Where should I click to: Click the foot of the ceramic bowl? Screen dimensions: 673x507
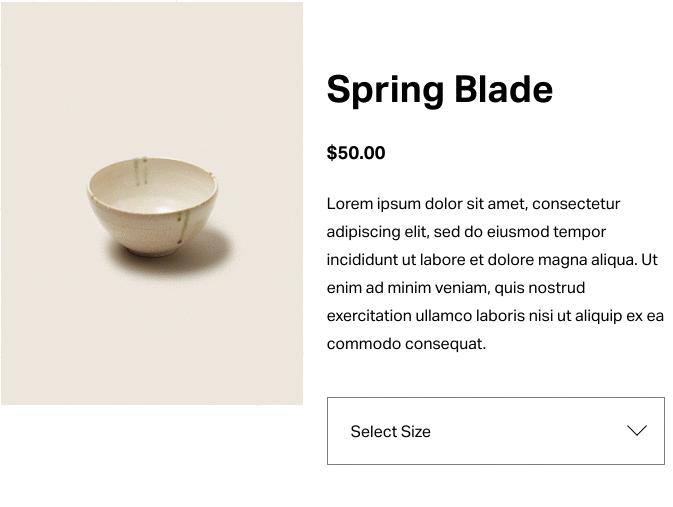tap(151, 251)
